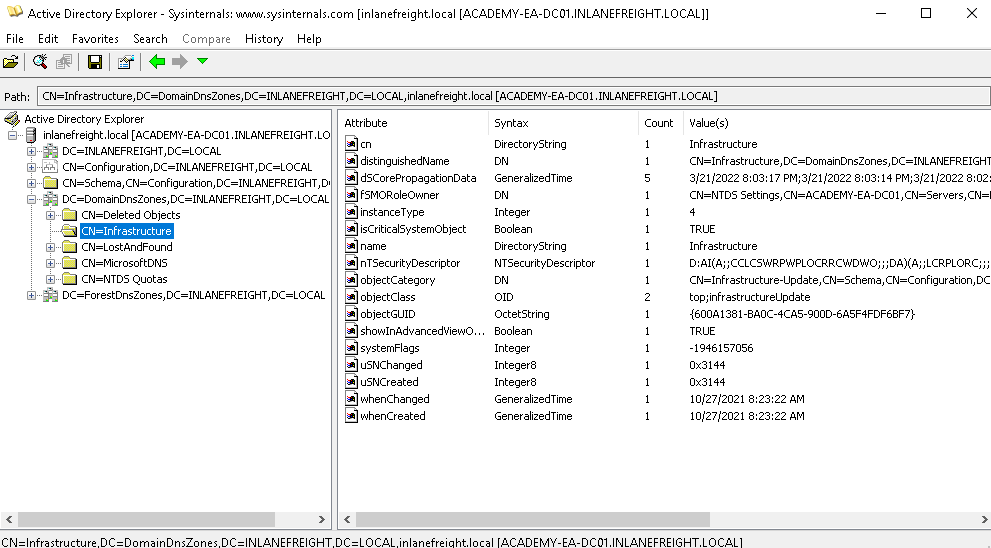Screen dimensions: 991x548
Task: Click the folder icon of CN=MicrosoftDNS
Action: click(x=70, y=263)
